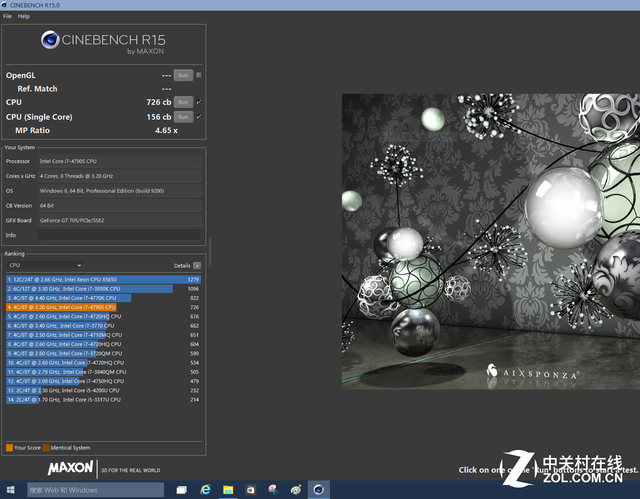Image resolution: width=640 pixels, height=499 pixels.
Task: Select ranking row Core i5-4200U
Action: click(103, 390)
